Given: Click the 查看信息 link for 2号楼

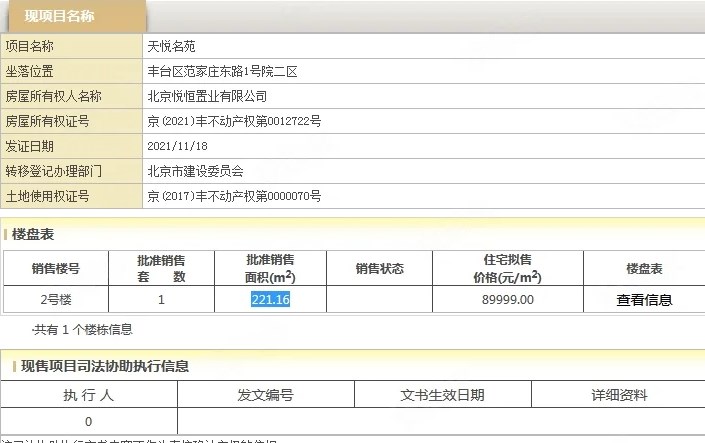Looking at the screenshot, I should click(644, 299).
